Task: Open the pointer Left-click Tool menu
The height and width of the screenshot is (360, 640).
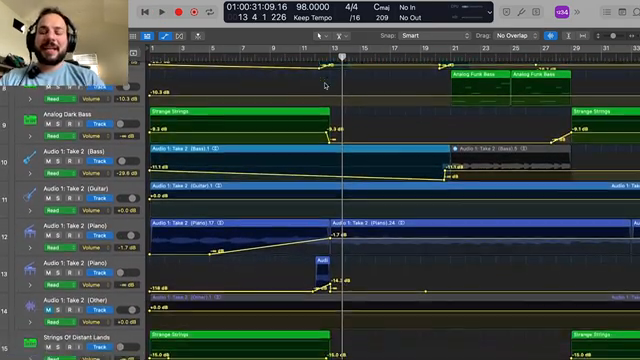Action: coord(322,36)
